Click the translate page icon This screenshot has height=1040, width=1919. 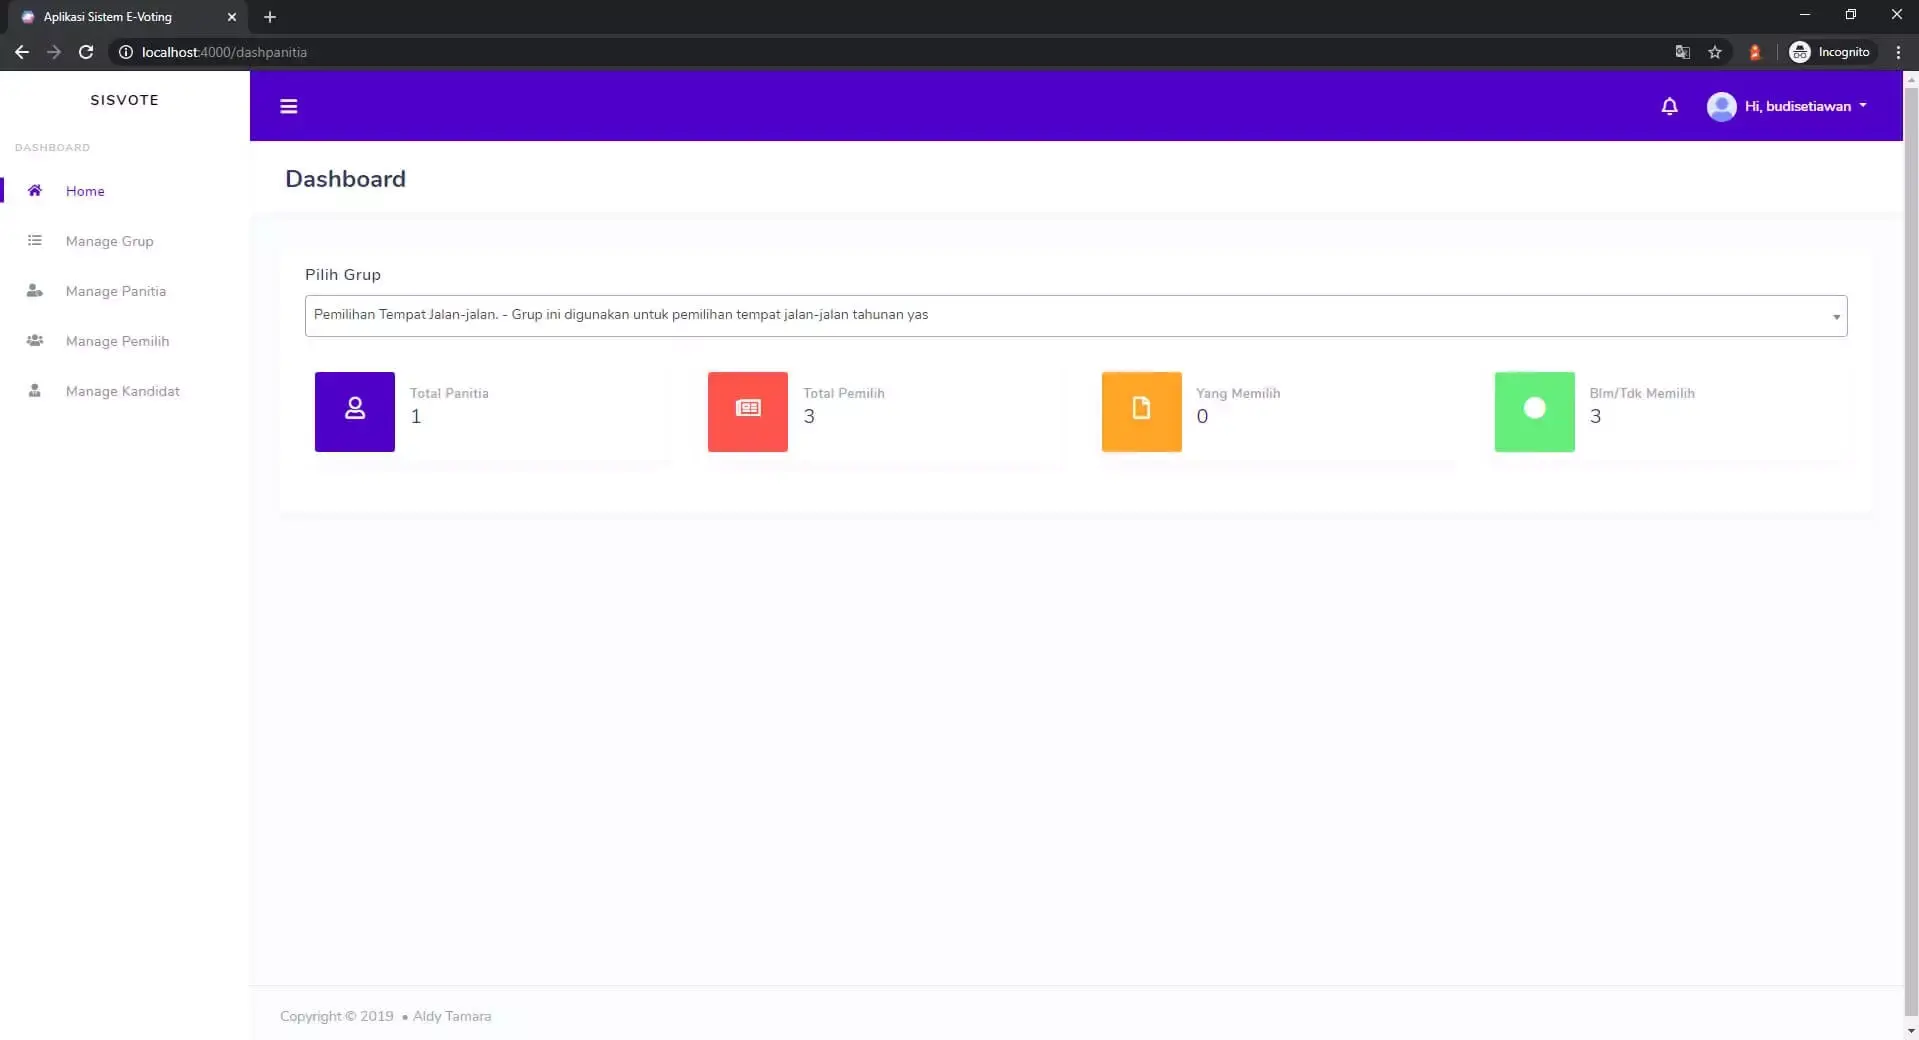tap(1683, 52)
